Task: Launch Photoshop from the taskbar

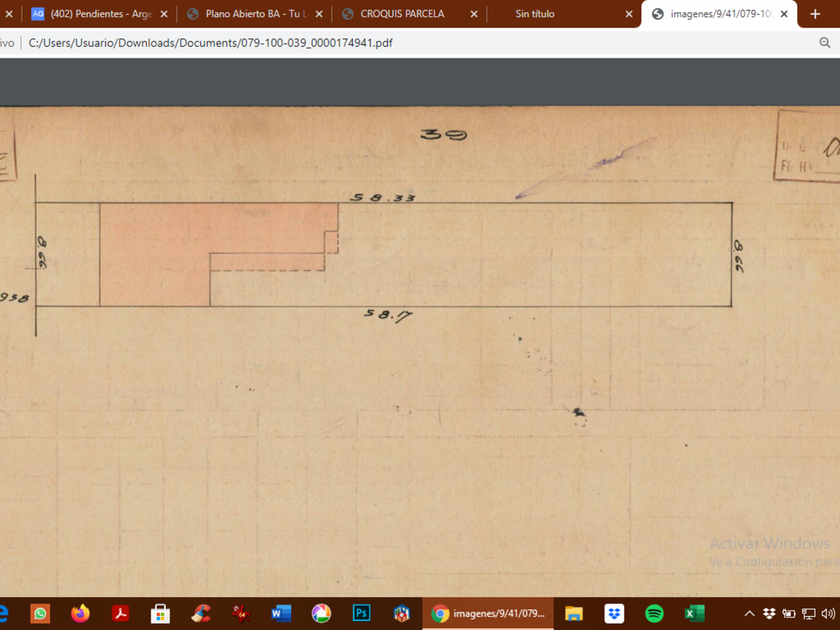Action: [362, 613]
